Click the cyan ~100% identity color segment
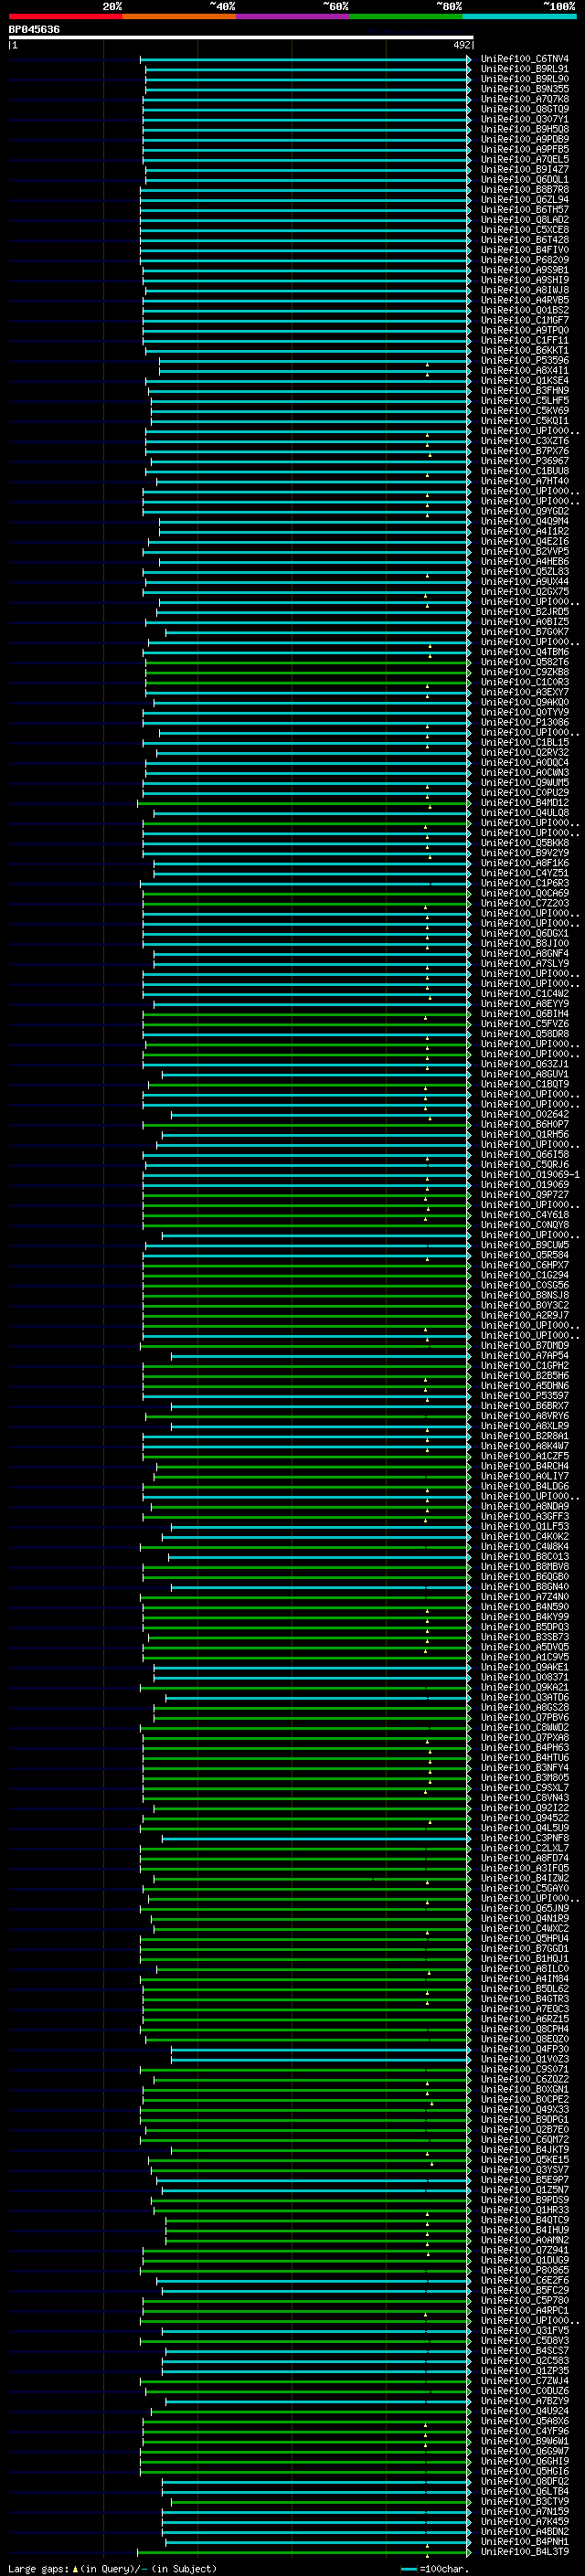Viewport: 585px width, 2576px height. coord(520,16)
